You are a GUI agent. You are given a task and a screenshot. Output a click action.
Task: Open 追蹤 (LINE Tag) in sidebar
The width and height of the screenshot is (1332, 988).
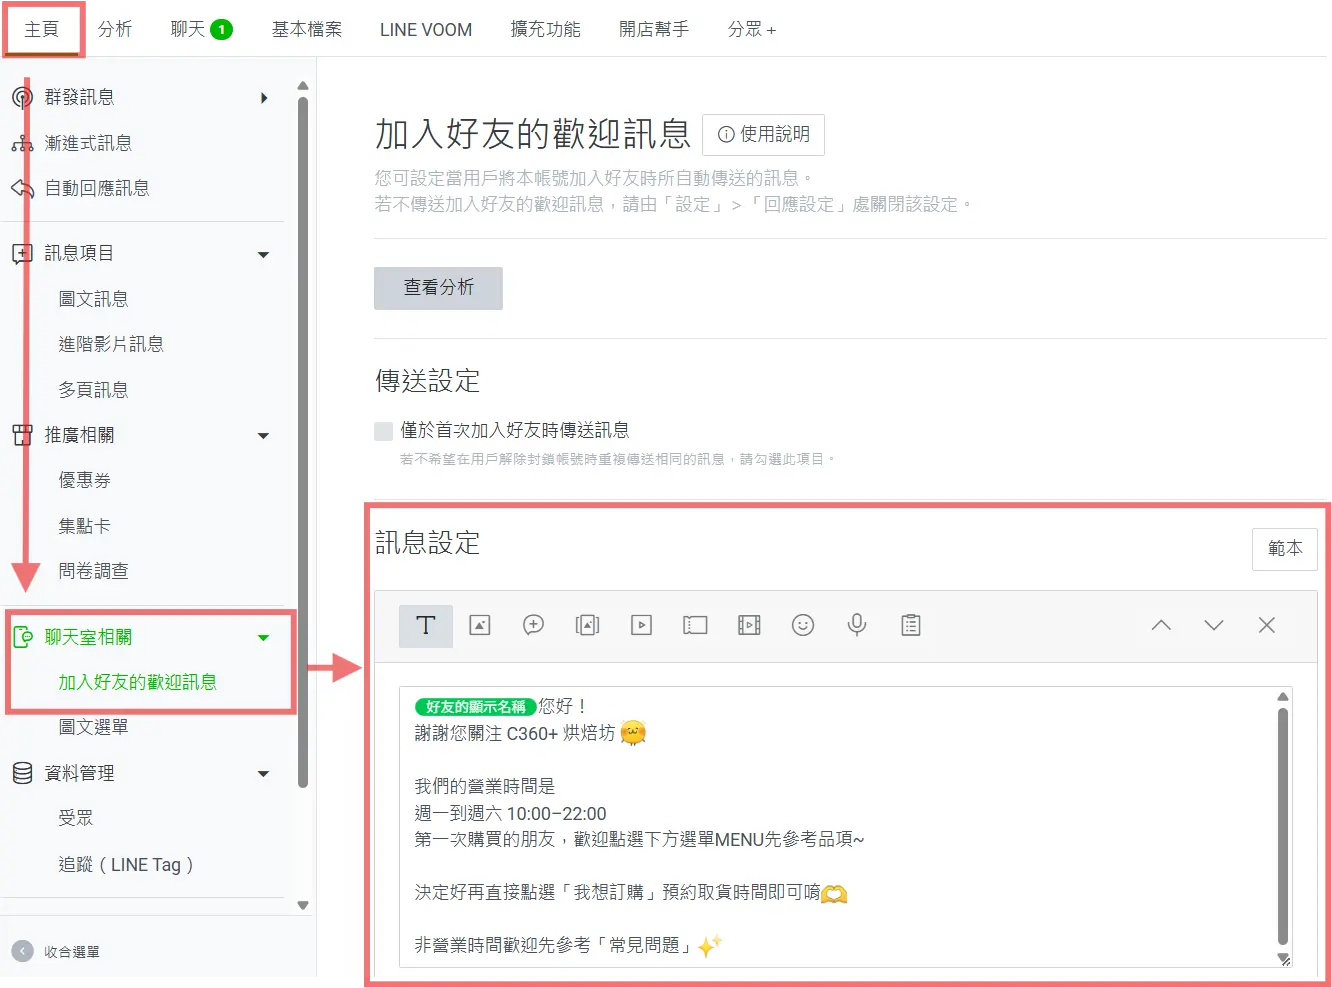point(126,865)
